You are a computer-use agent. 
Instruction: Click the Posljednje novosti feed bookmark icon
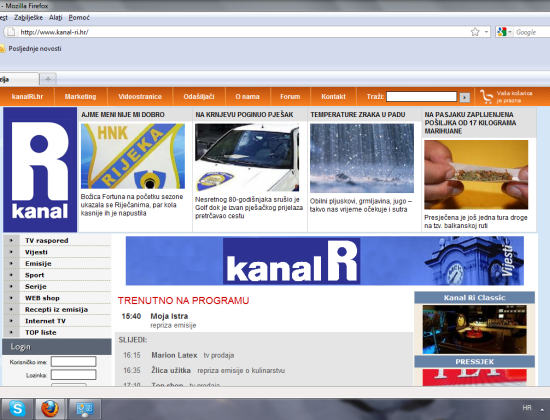click(2, 48)
